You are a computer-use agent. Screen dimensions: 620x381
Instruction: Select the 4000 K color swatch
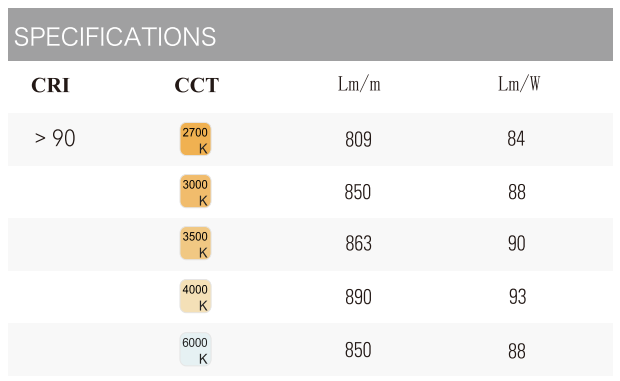(195, 296)
